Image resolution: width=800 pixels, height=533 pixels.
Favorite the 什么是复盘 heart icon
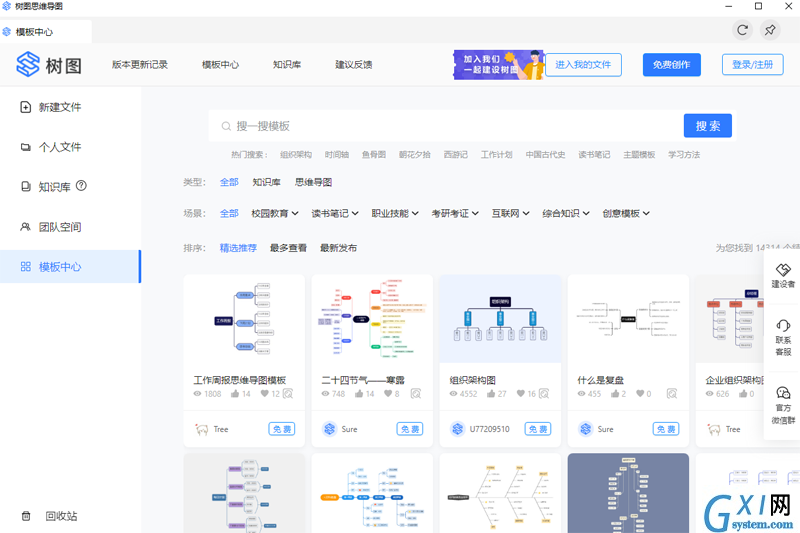pos(640,393)
